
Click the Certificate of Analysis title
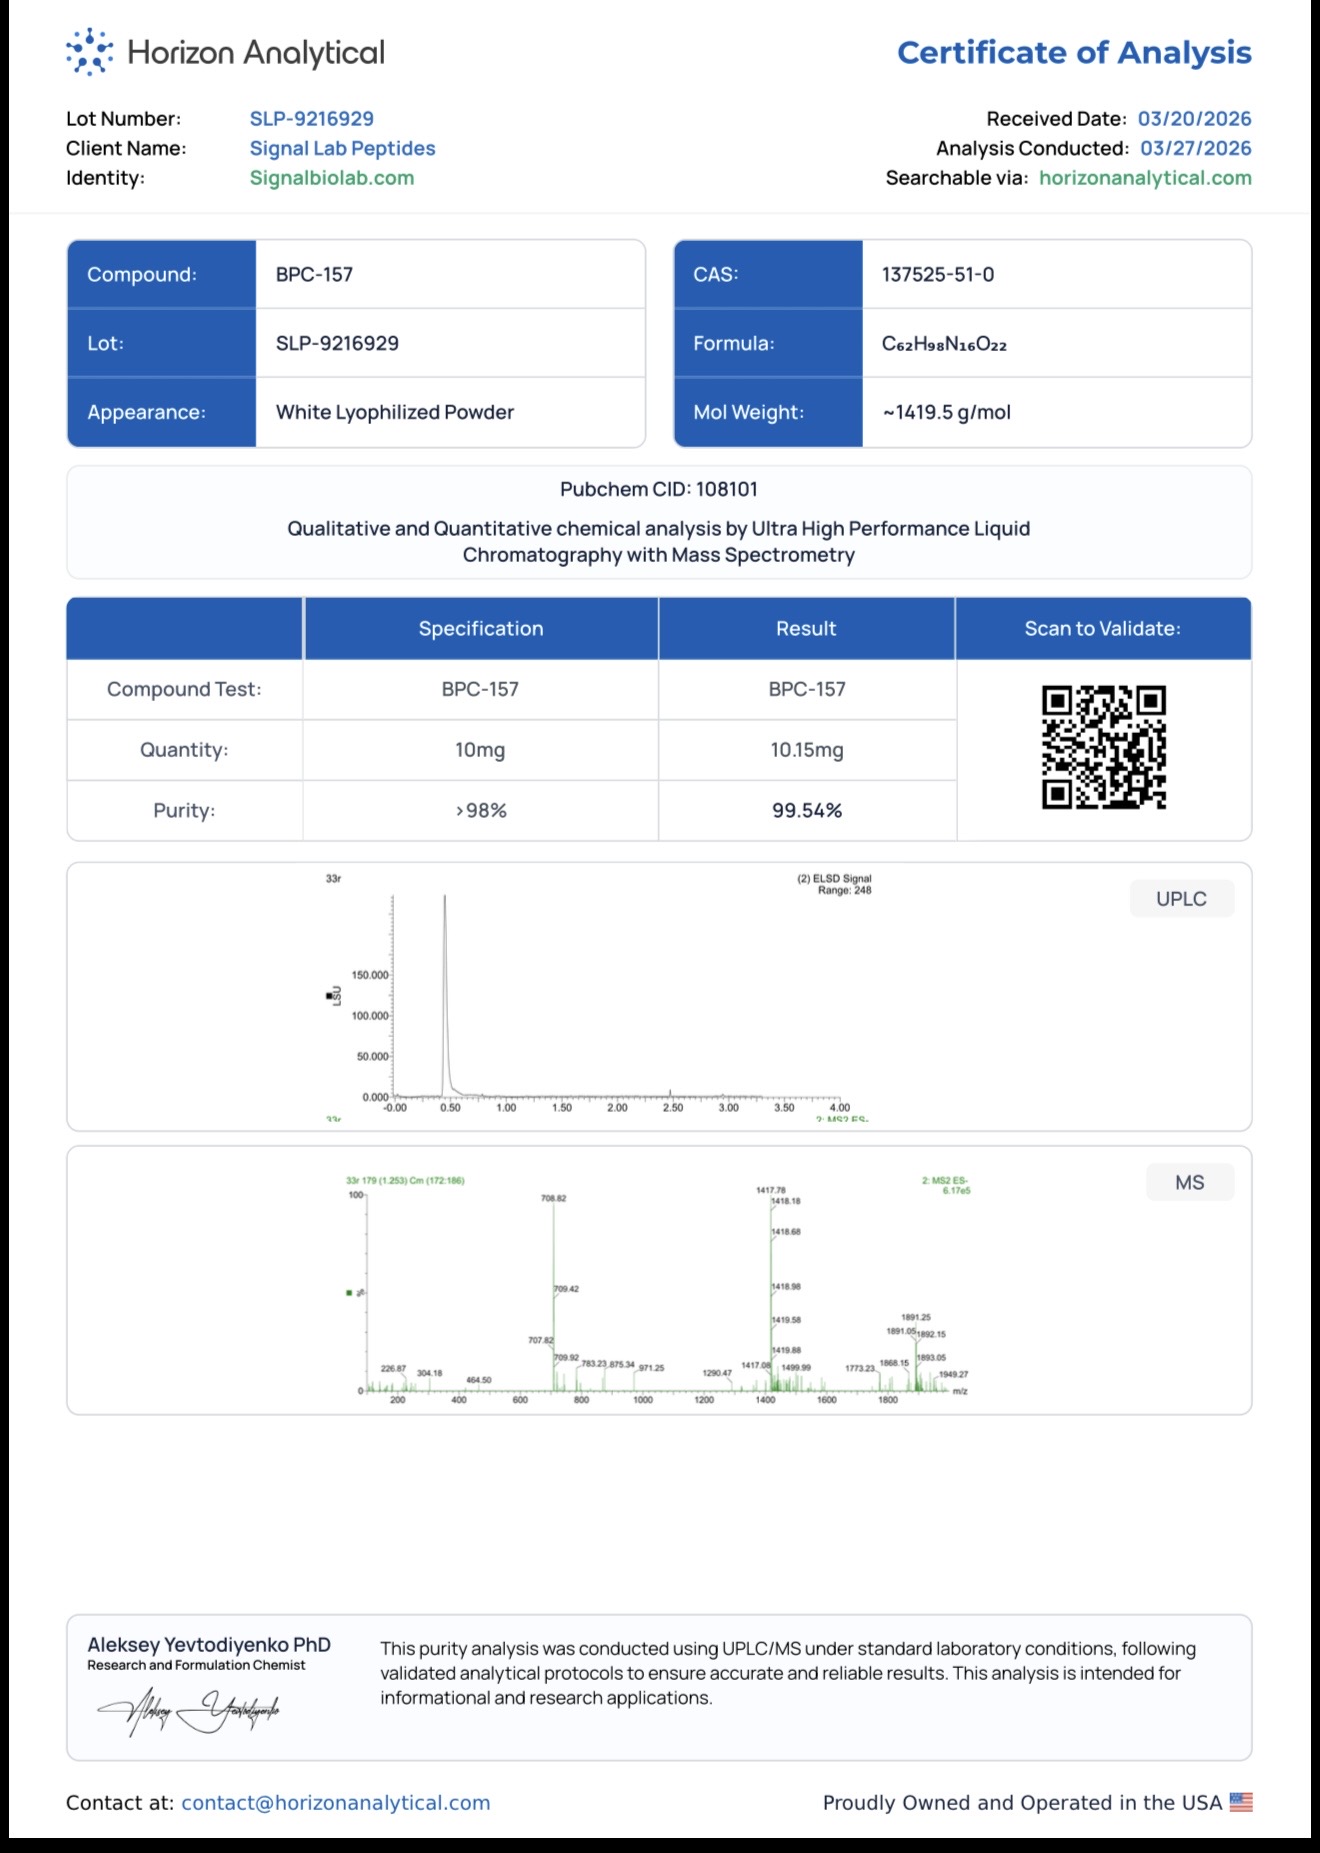coord(1074,52)
